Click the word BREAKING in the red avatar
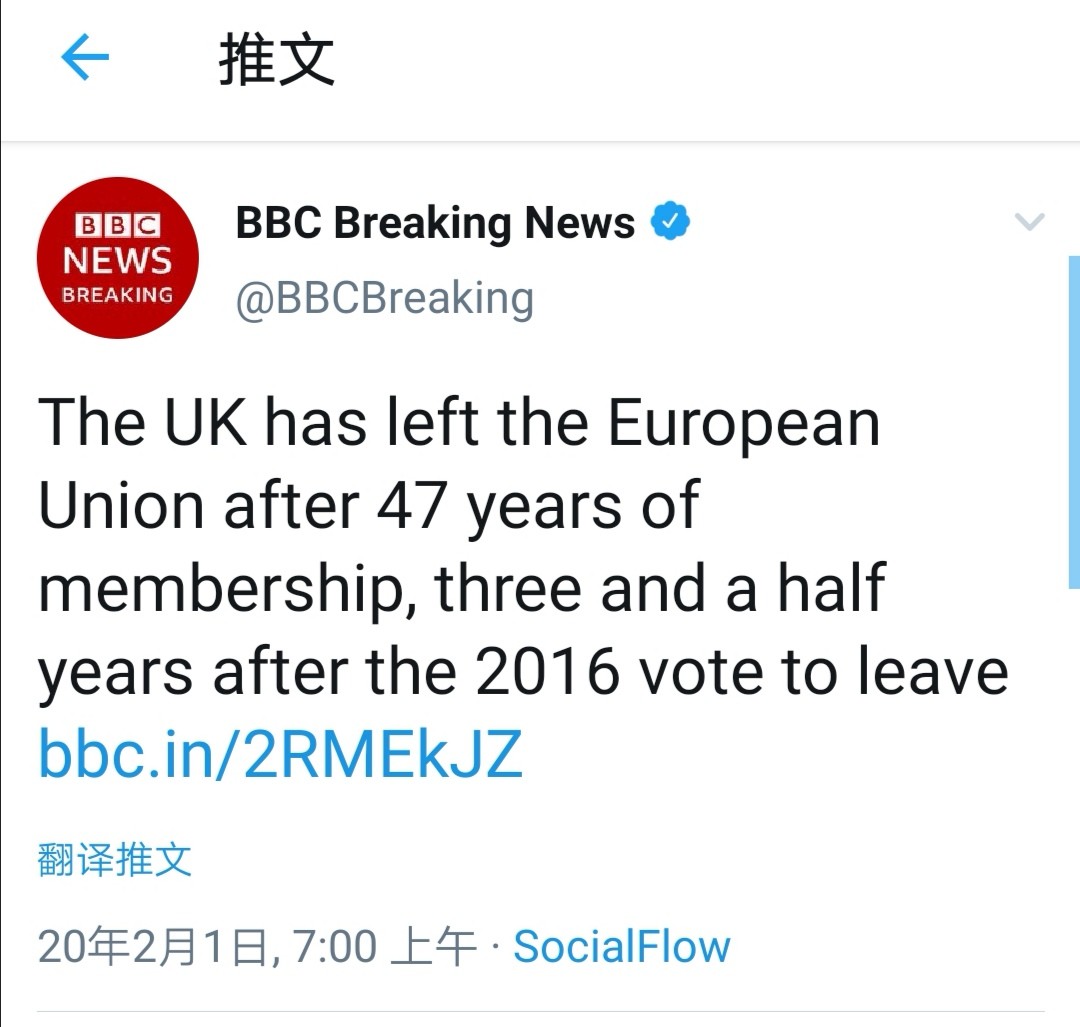The height and width of the screenshot is (1027, 1080). point(118,295)
